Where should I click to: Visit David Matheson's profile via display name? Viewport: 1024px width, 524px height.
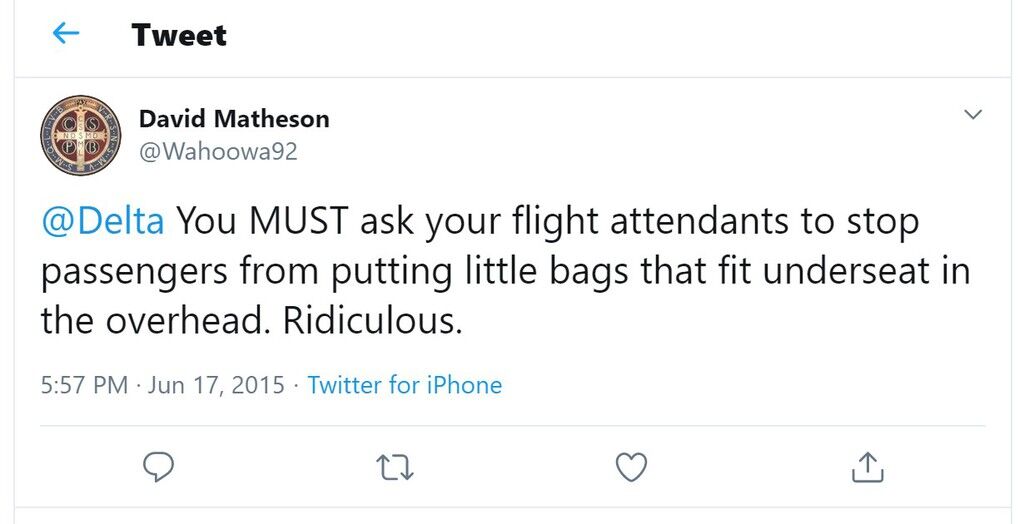234,119
